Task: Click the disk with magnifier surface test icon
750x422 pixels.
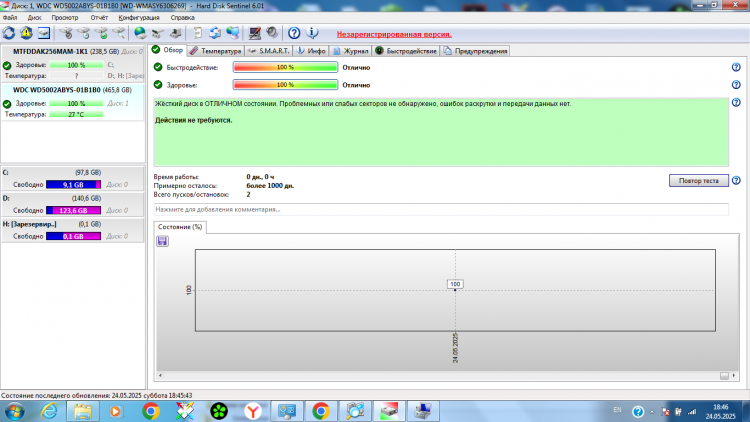Action: pos(119,33)
